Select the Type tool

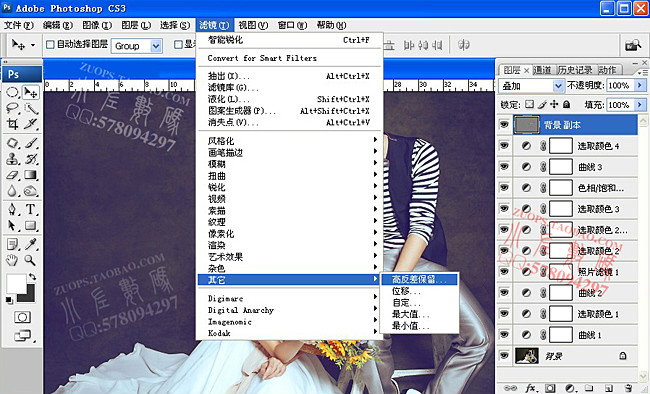(x=31, y=209)
